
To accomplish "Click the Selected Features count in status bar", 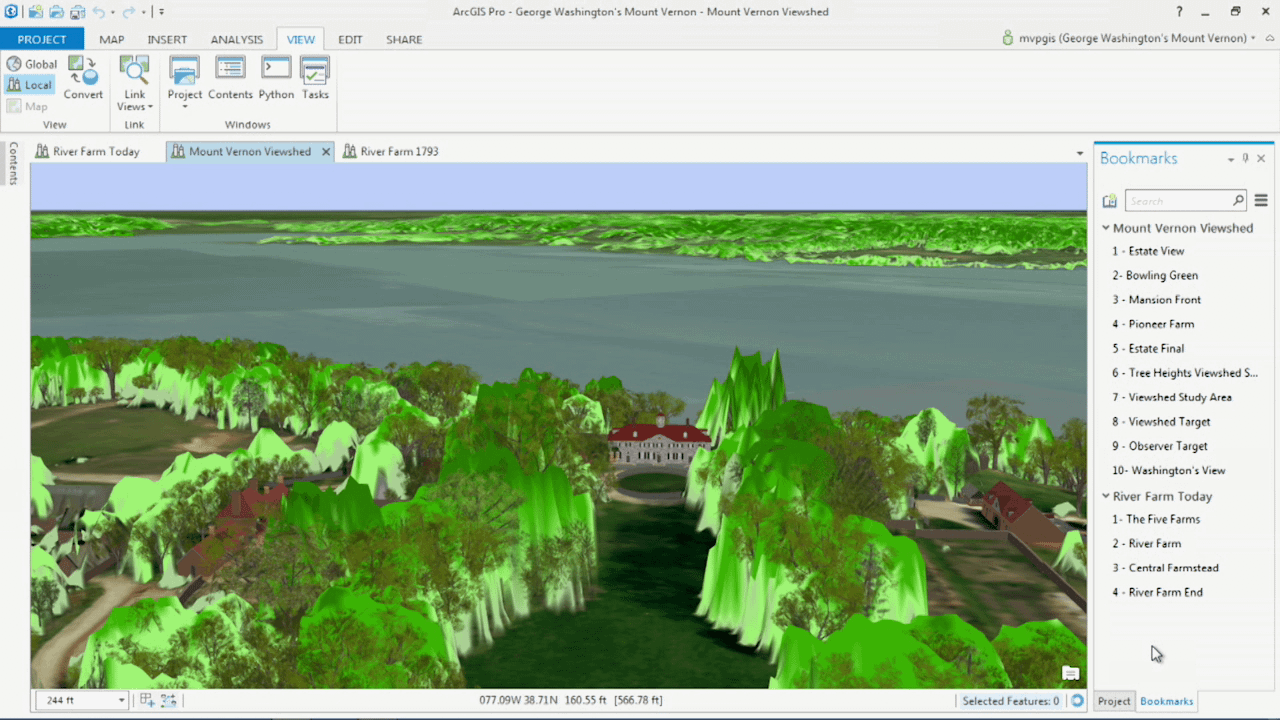I will tap(1010, 701).
